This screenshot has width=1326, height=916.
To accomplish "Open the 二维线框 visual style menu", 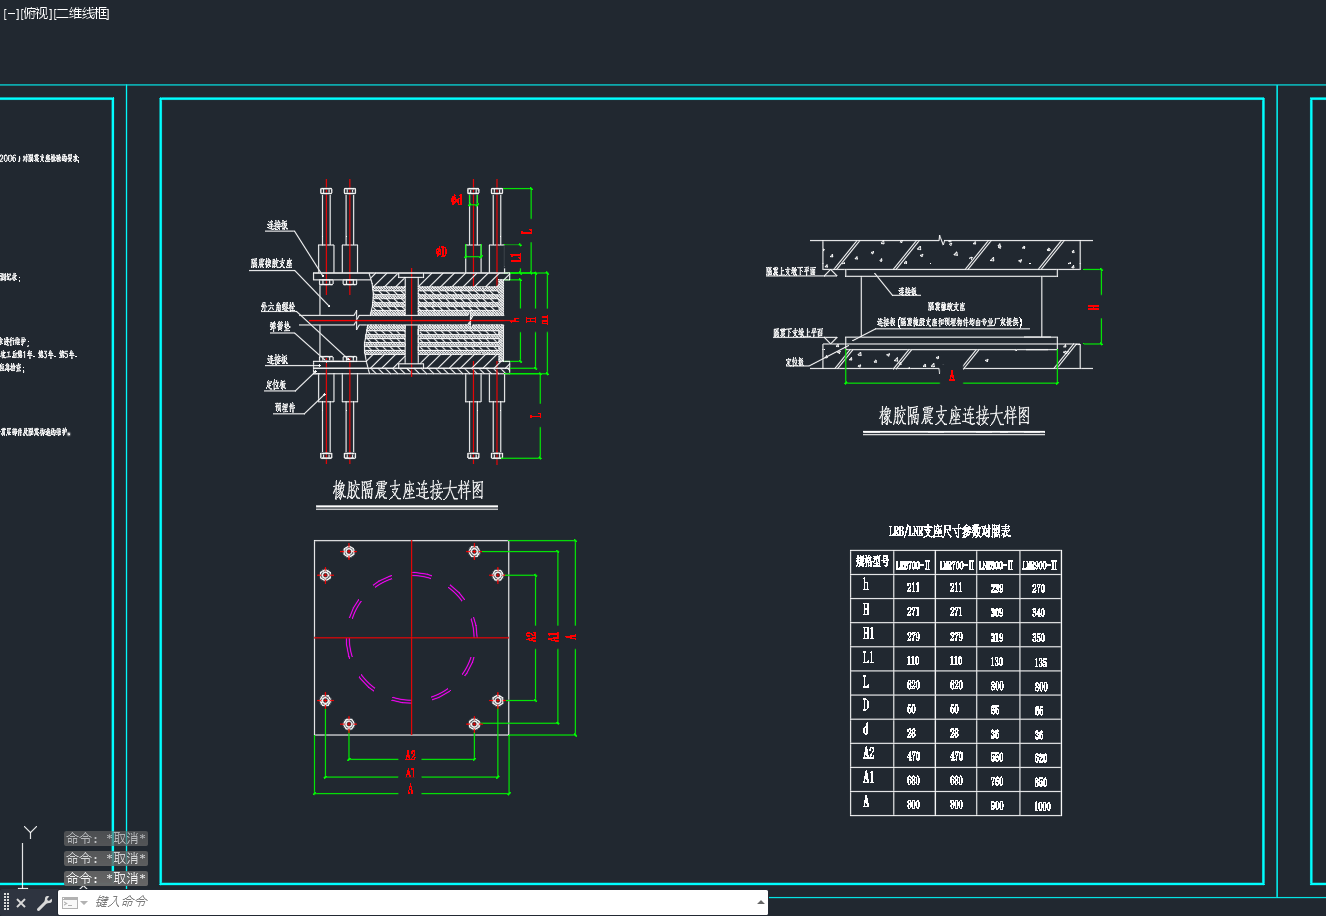I will [81, 13].
